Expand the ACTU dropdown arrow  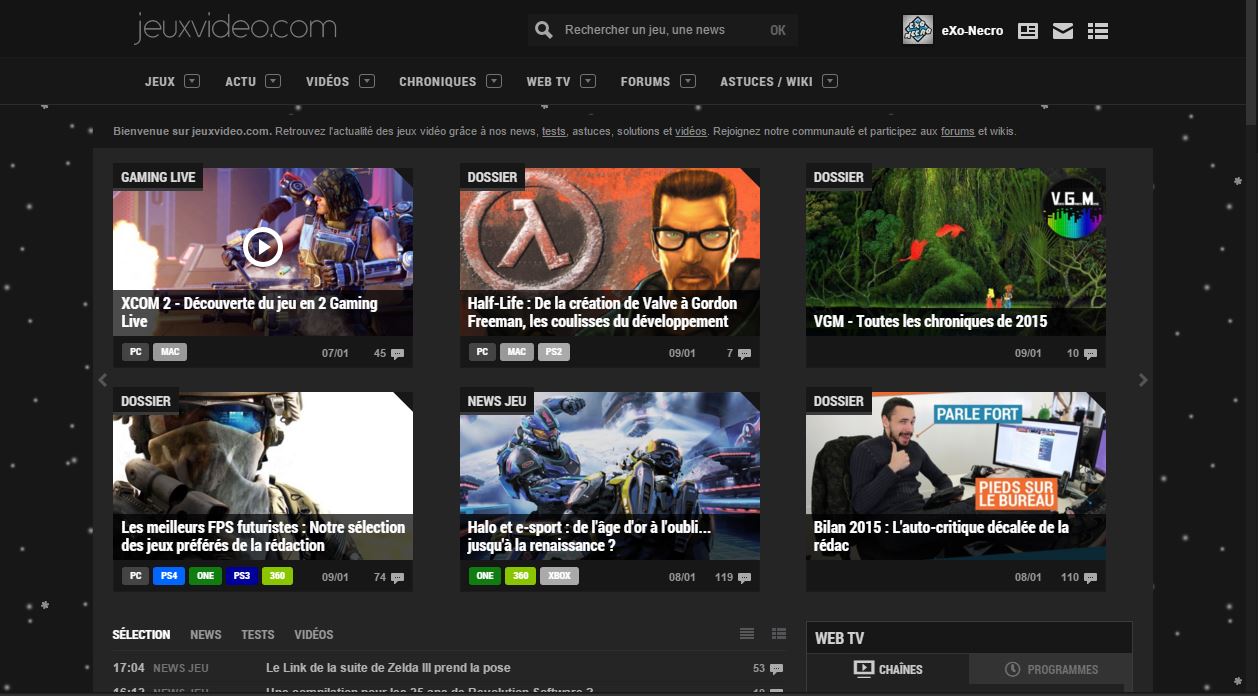[x=273, y=81]
